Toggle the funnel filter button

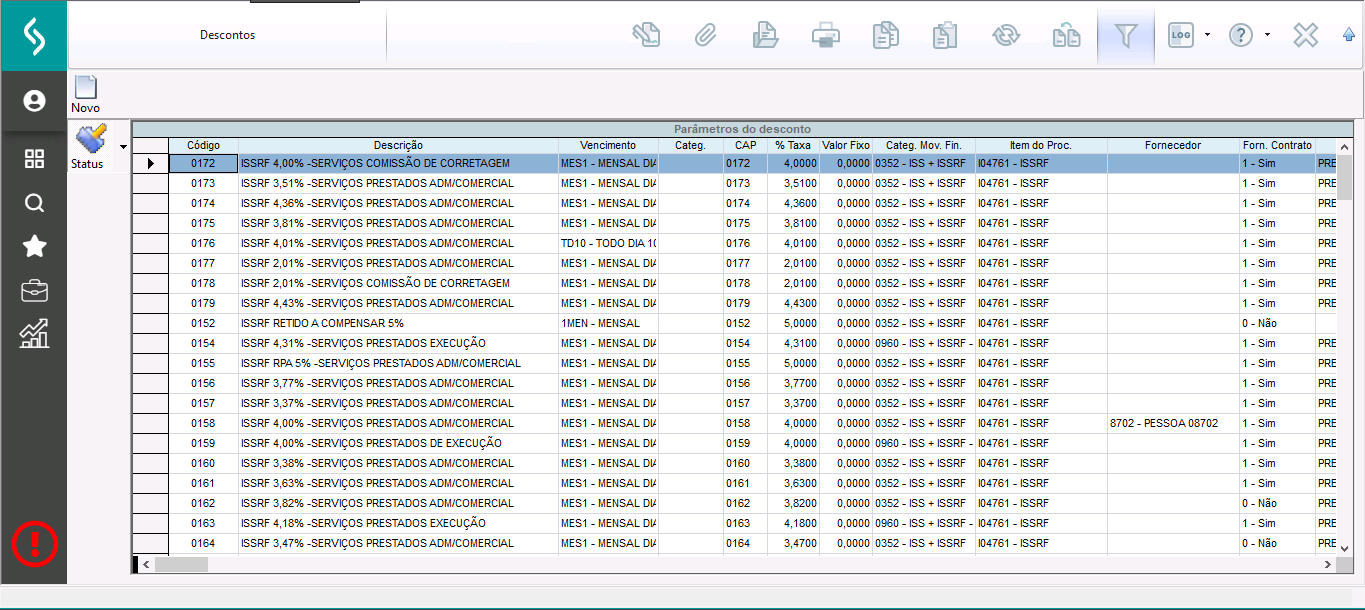pos(1125,36)
